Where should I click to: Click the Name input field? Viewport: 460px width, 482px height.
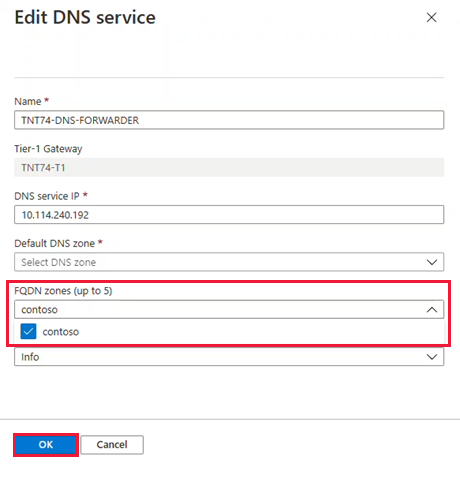coord(229,120)
